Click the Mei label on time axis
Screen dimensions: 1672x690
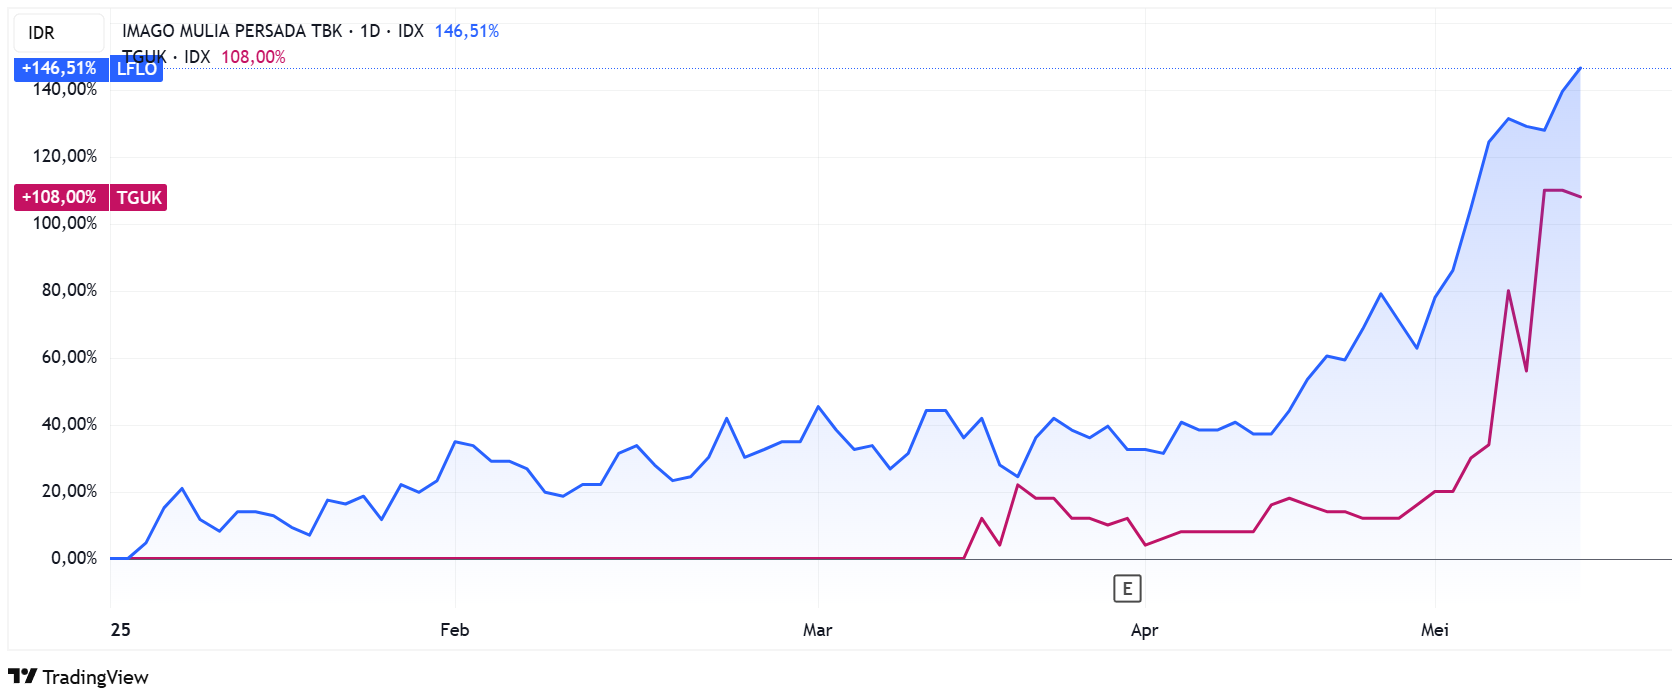(x=1434, y=630)
